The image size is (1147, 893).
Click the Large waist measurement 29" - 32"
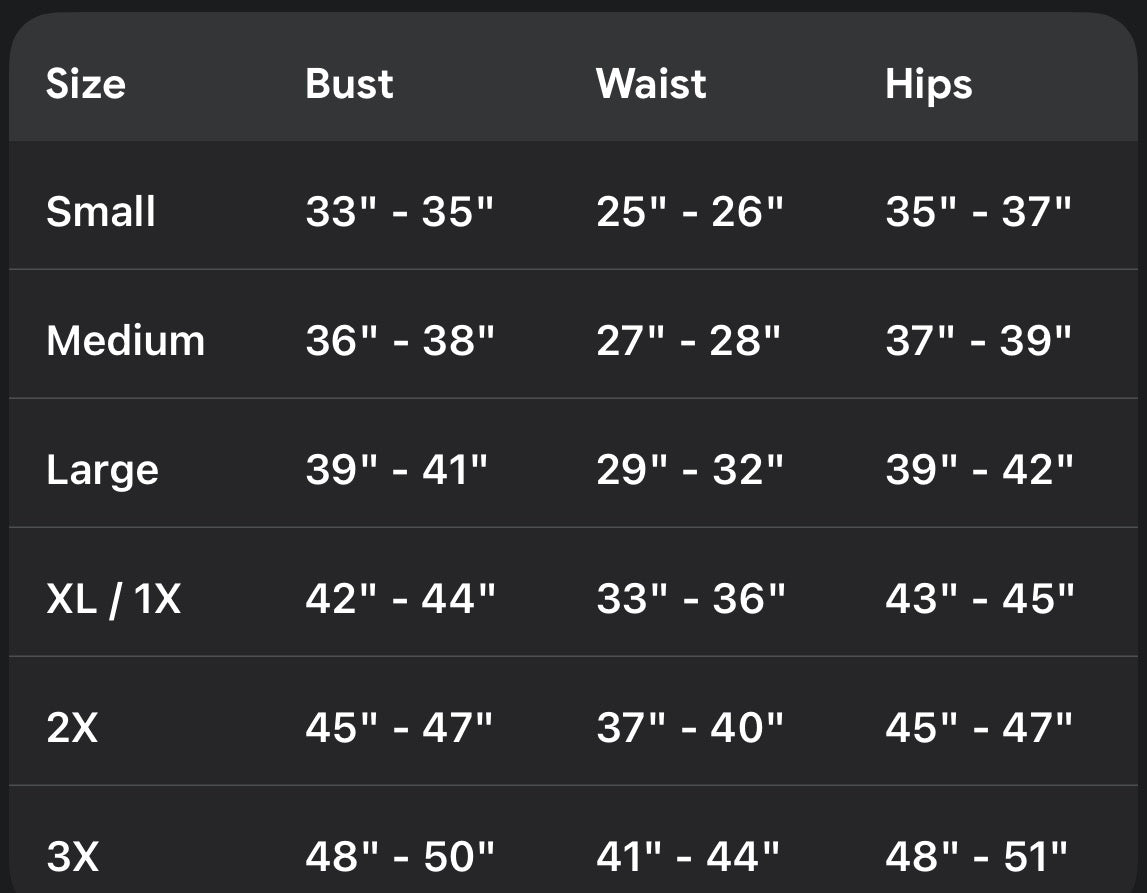[690, 470]
